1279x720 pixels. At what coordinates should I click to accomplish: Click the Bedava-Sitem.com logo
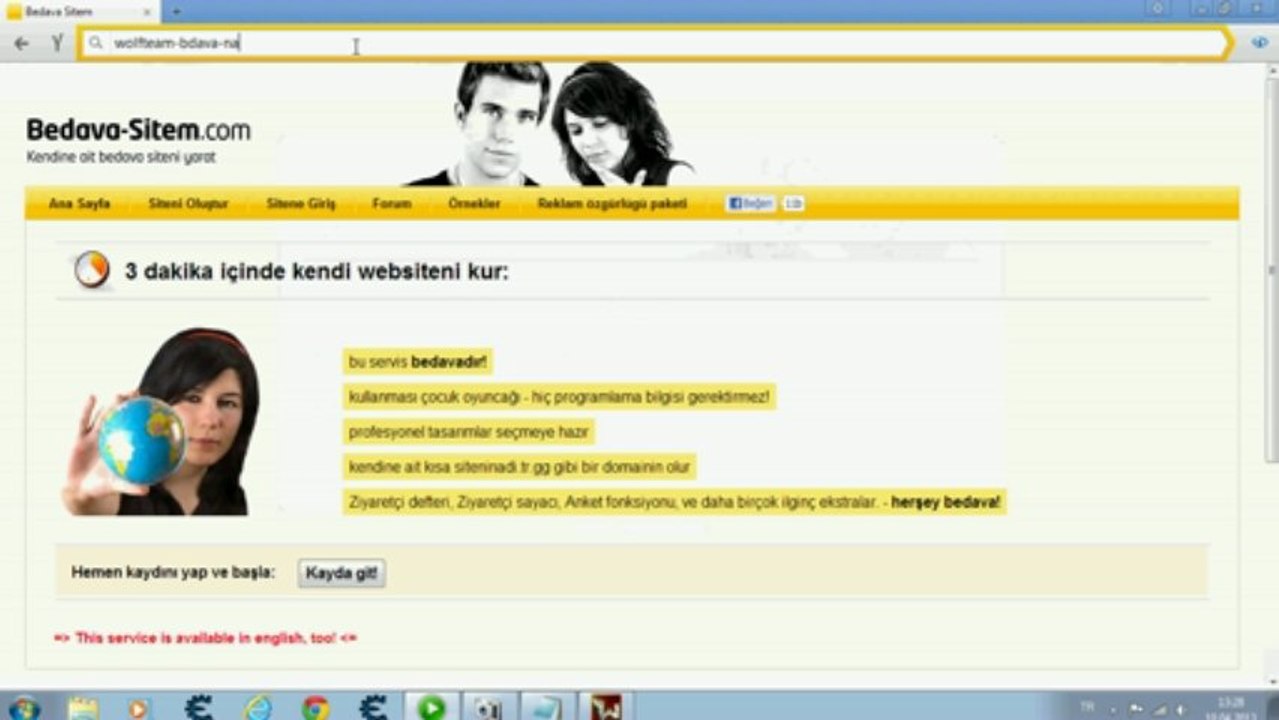click(138, 130)
